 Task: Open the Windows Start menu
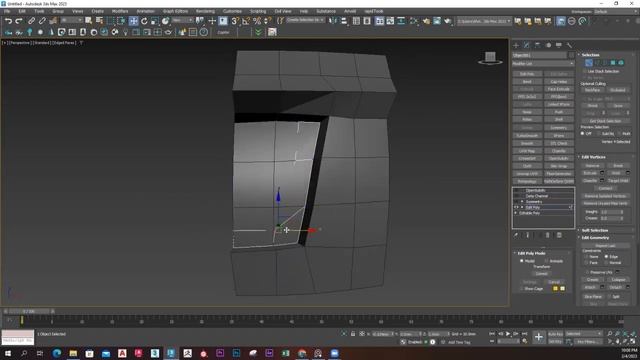(7, 353)
